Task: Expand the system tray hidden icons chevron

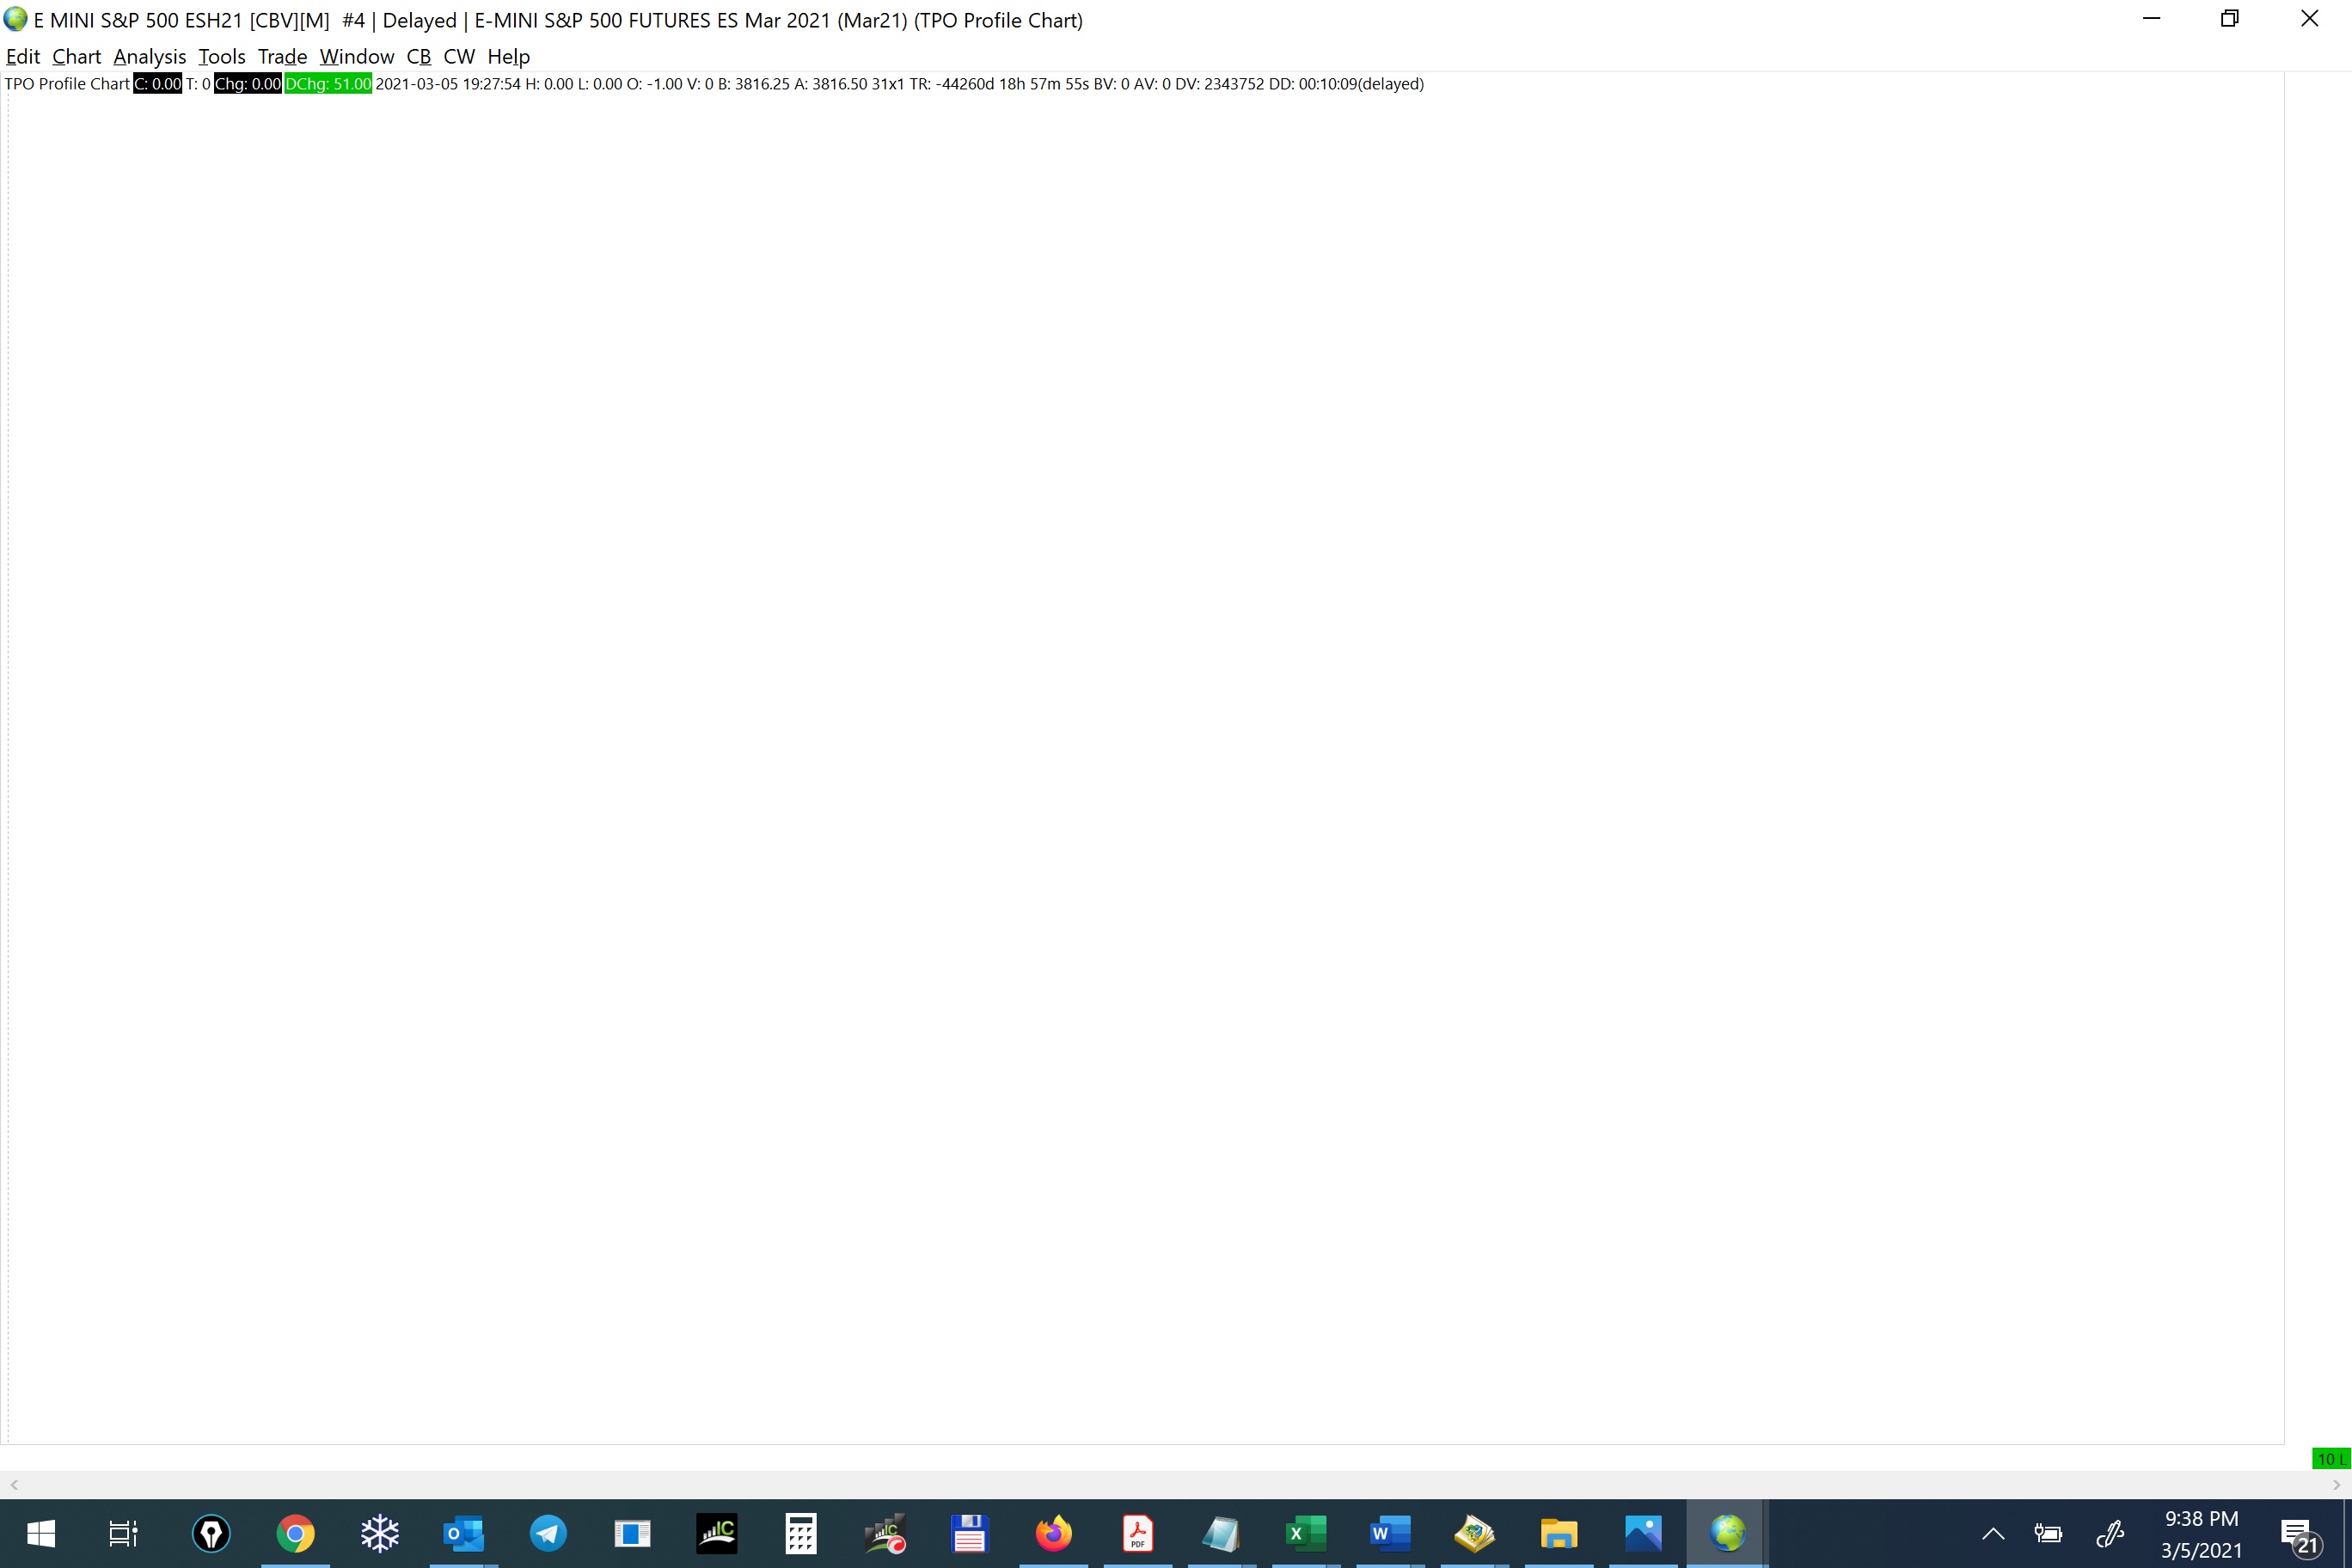Action: click(x=1993, y=1534)
